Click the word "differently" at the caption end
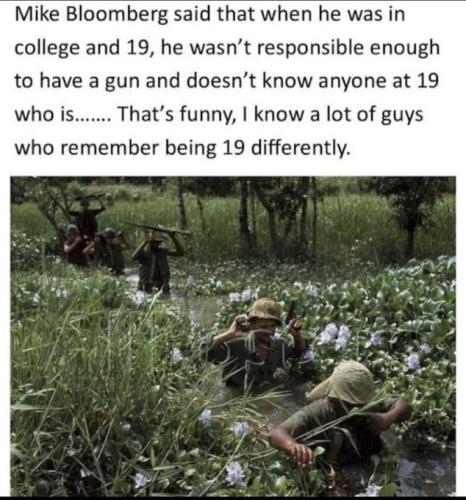The width and height of the screenshot is (466, 500). click(x=300, y=148)
